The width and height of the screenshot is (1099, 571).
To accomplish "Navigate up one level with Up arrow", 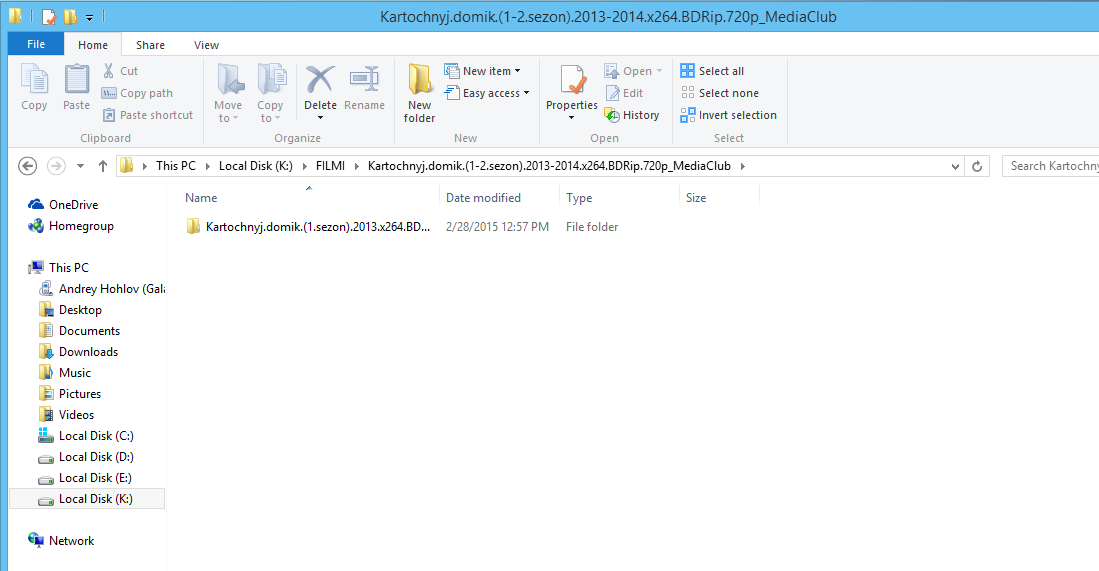I will click(103, 166).
